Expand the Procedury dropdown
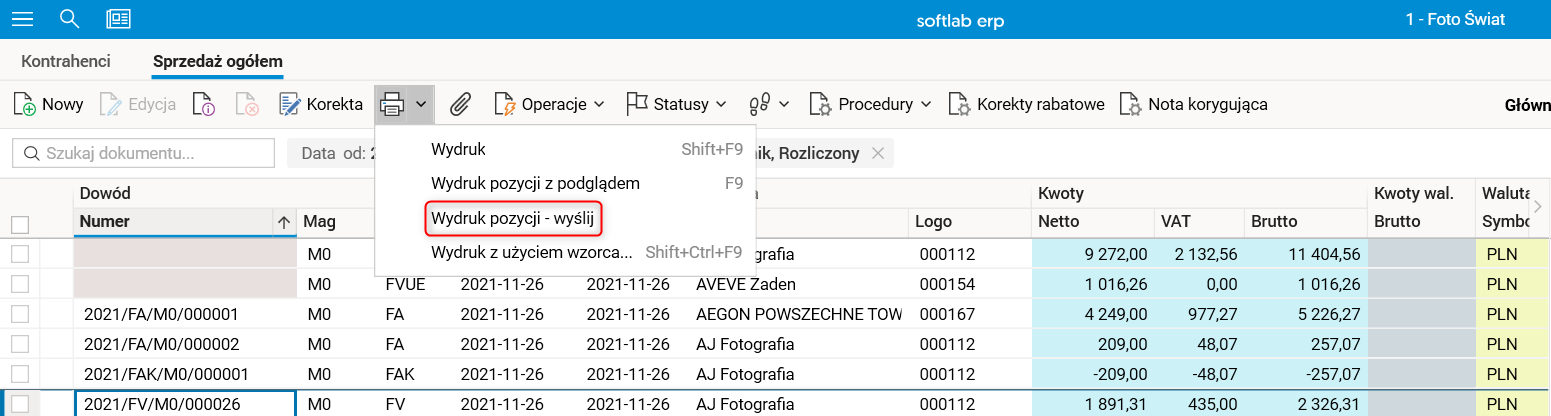The height and width of the screenshot is (416, 1551). (x=870, y=104)
